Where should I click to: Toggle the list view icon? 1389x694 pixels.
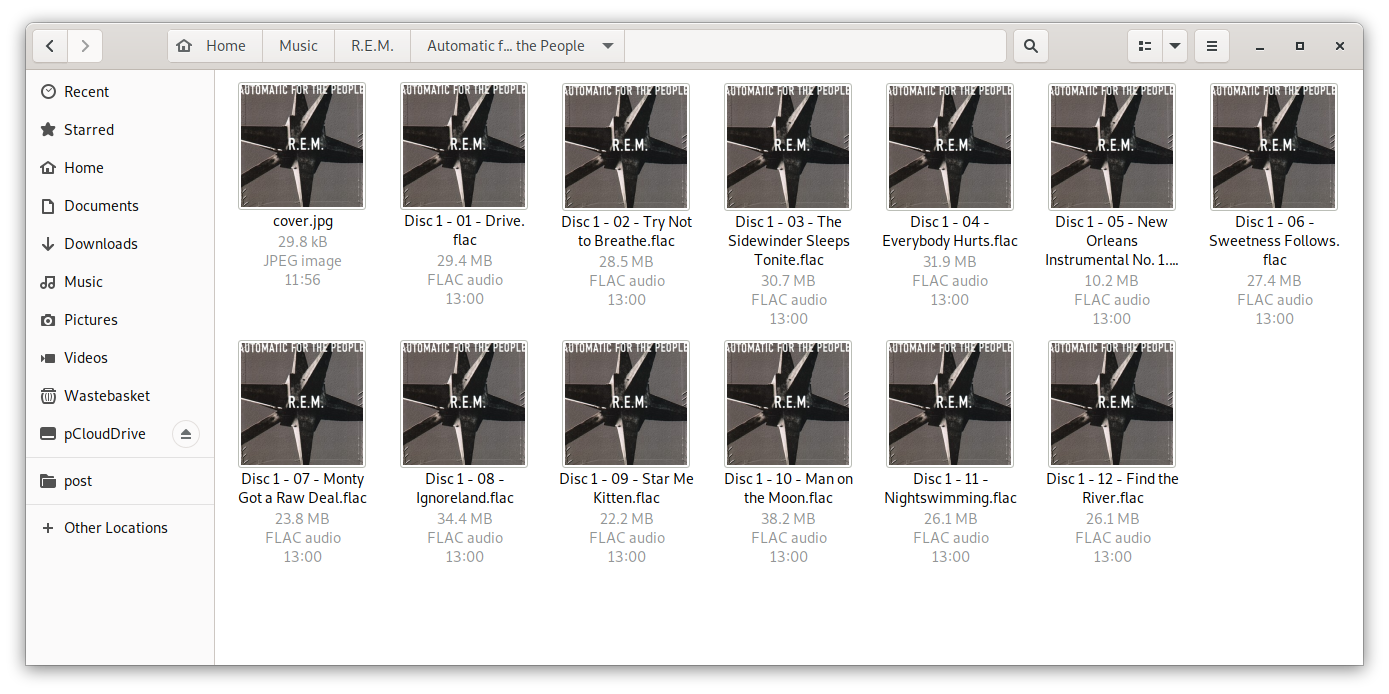point(1144,45)
